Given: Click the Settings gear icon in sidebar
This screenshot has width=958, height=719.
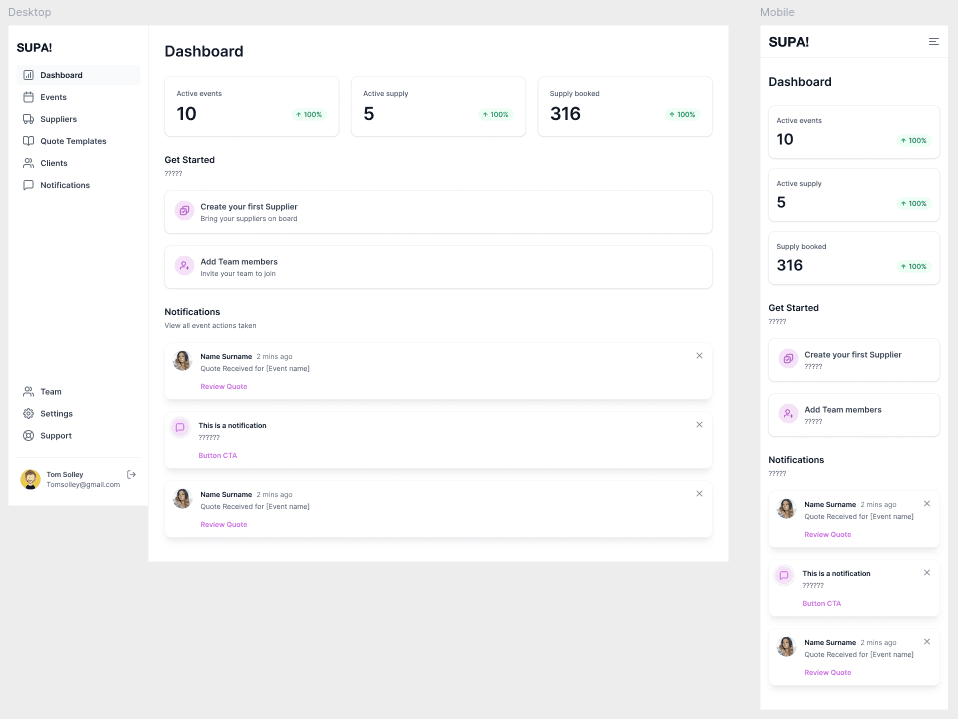Looking at the screenshot, I should (x=28, y=414).
